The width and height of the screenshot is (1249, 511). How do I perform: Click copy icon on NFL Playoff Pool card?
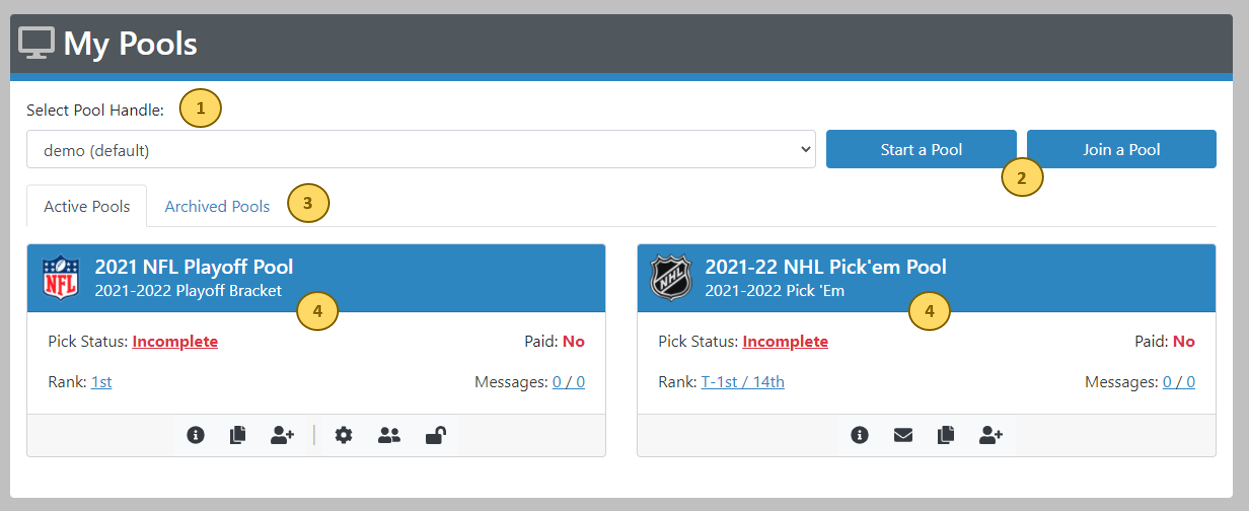(x=237, y=436)
